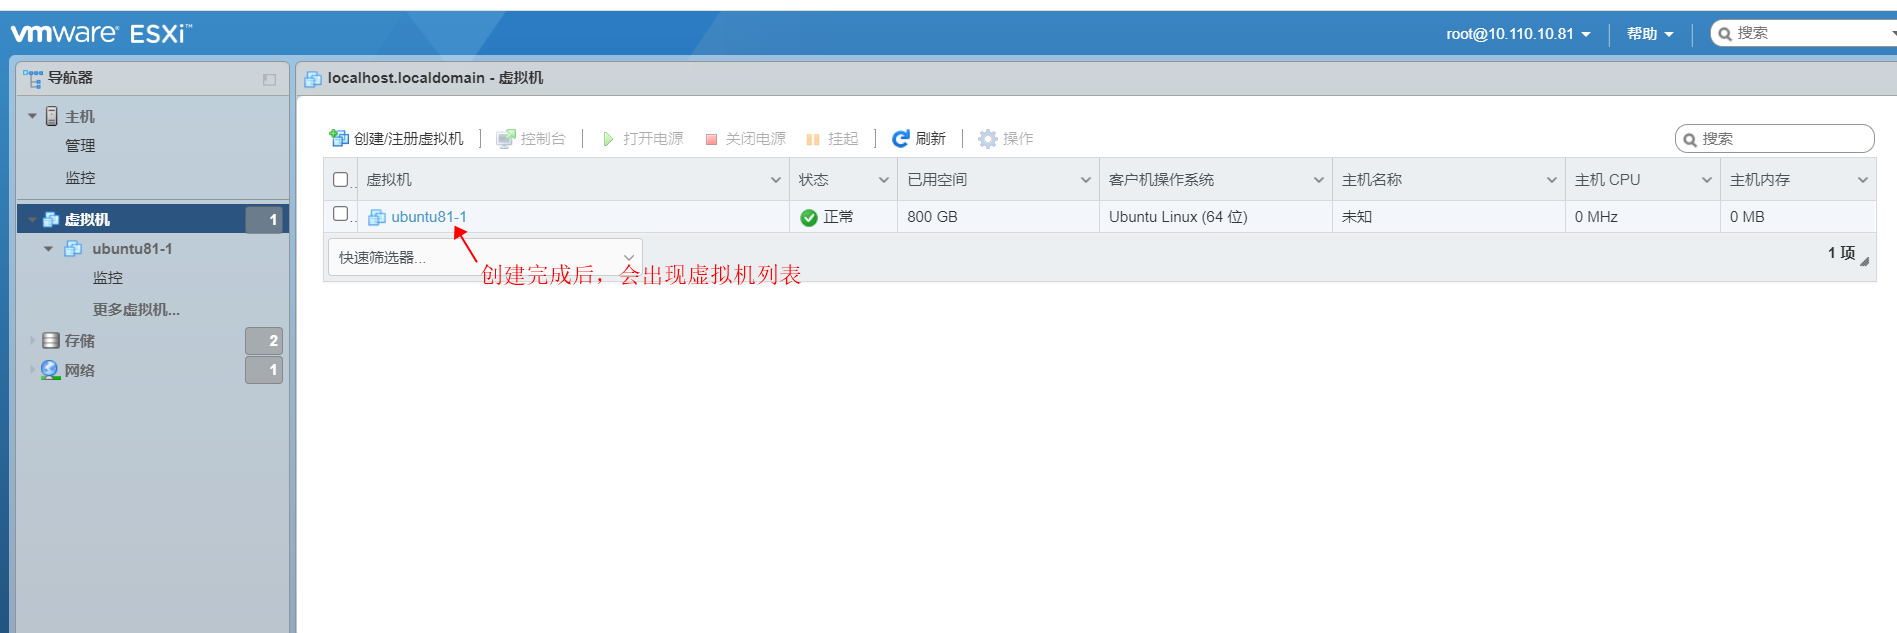Open the 主机 CPU column dropdown arrow
This screenshot has height=633, width=1897.
(1707, 180)
